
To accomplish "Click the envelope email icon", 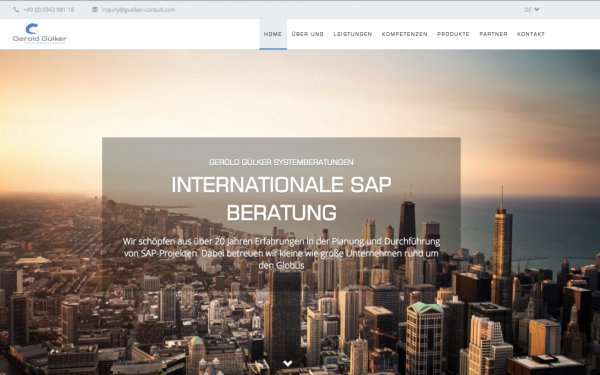I will click(95, 10).
